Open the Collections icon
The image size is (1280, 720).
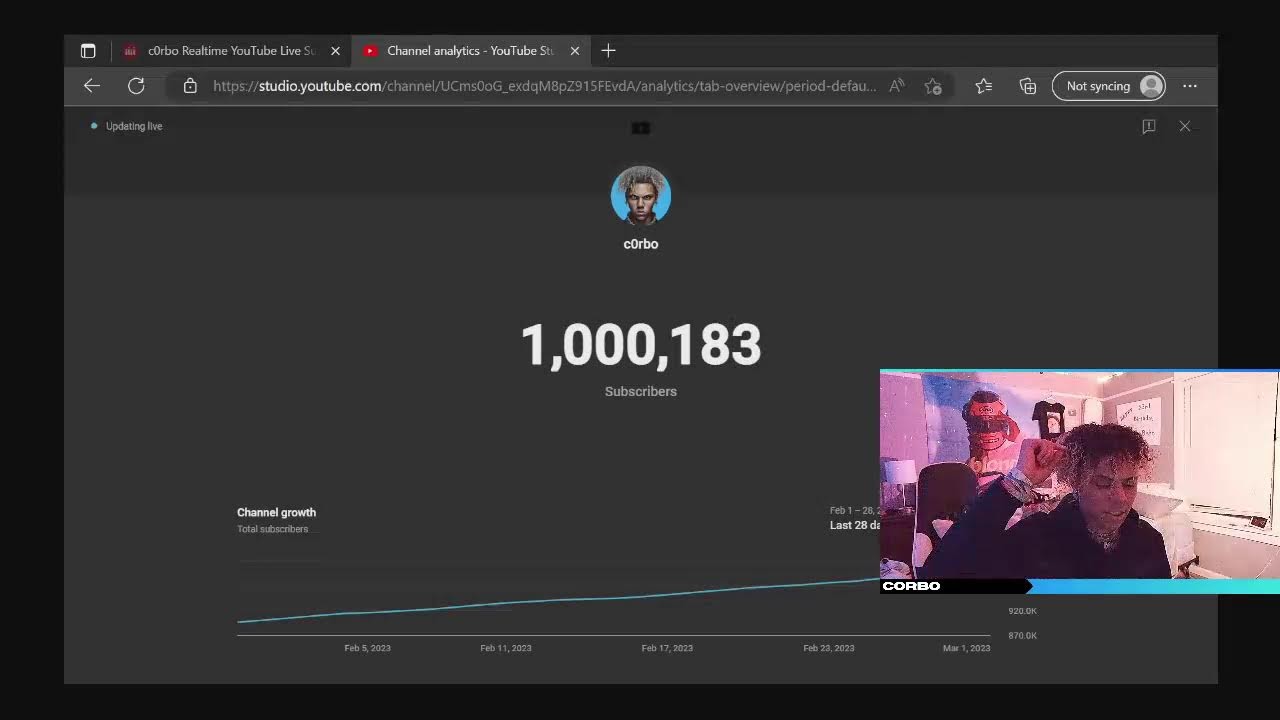[x=1028, y=86]
